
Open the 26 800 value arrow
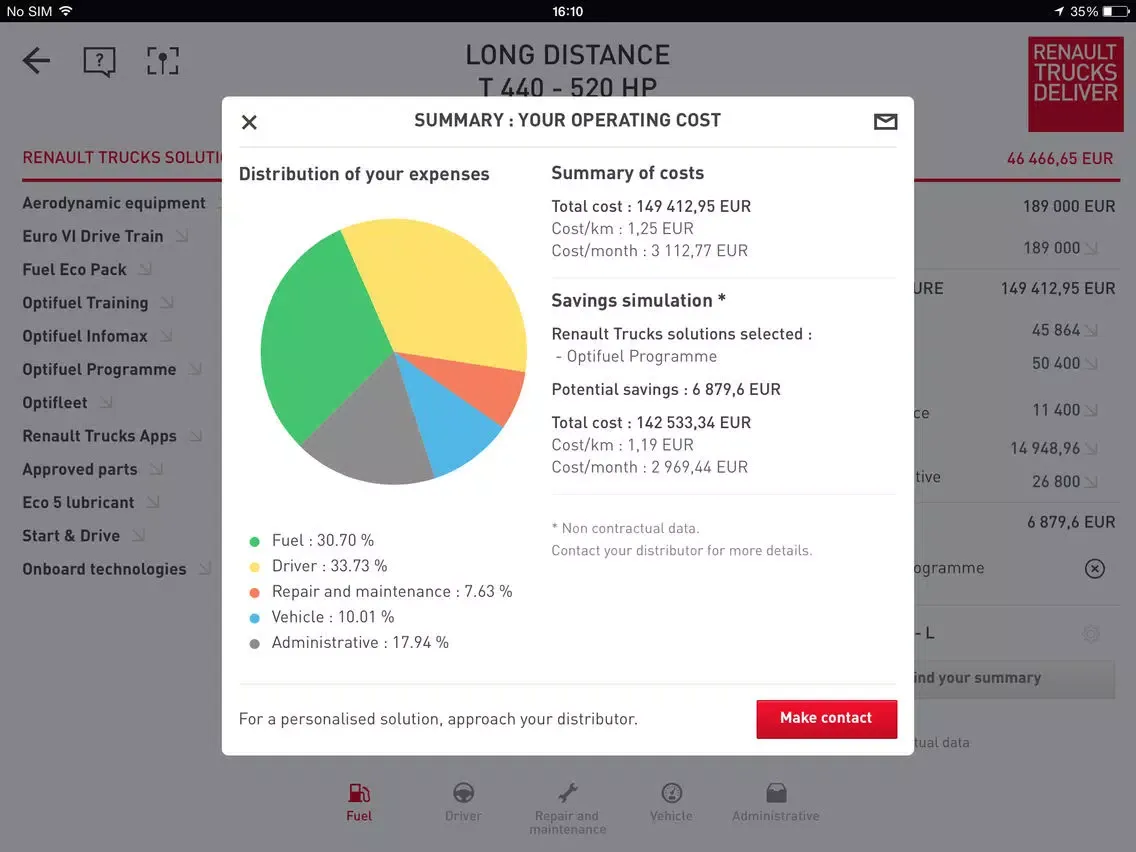coord(1091,482)
